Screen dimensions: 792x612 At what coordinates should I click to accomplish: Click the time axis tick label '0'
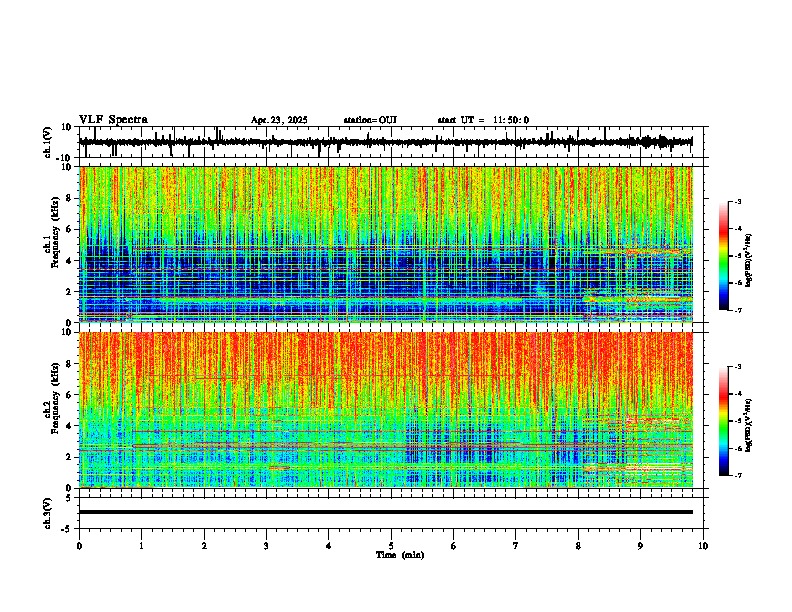tap(79, 546)
